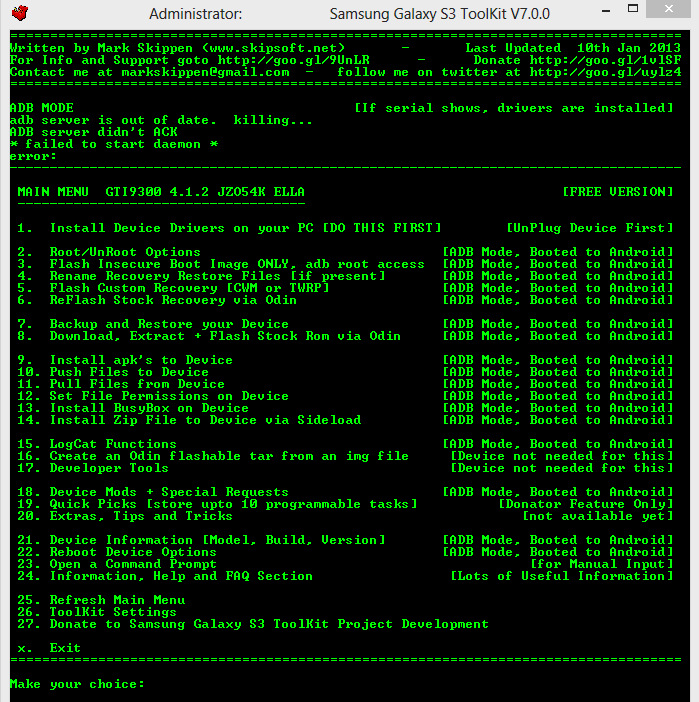Image resolution: width=699 pixels, height=702 pixels.
Task: Close the Samsung Galaxy S3 ToolKit window
Action: pyautogui.click(x=669, y=9)
